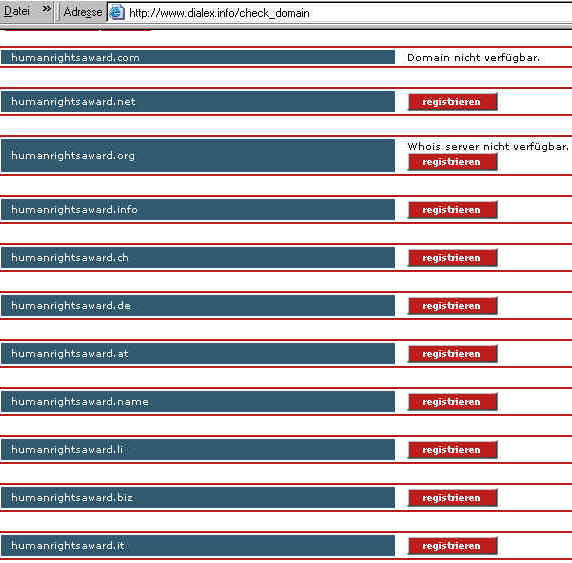
Task: Open the Datei menu
Action: click(16, 11)
